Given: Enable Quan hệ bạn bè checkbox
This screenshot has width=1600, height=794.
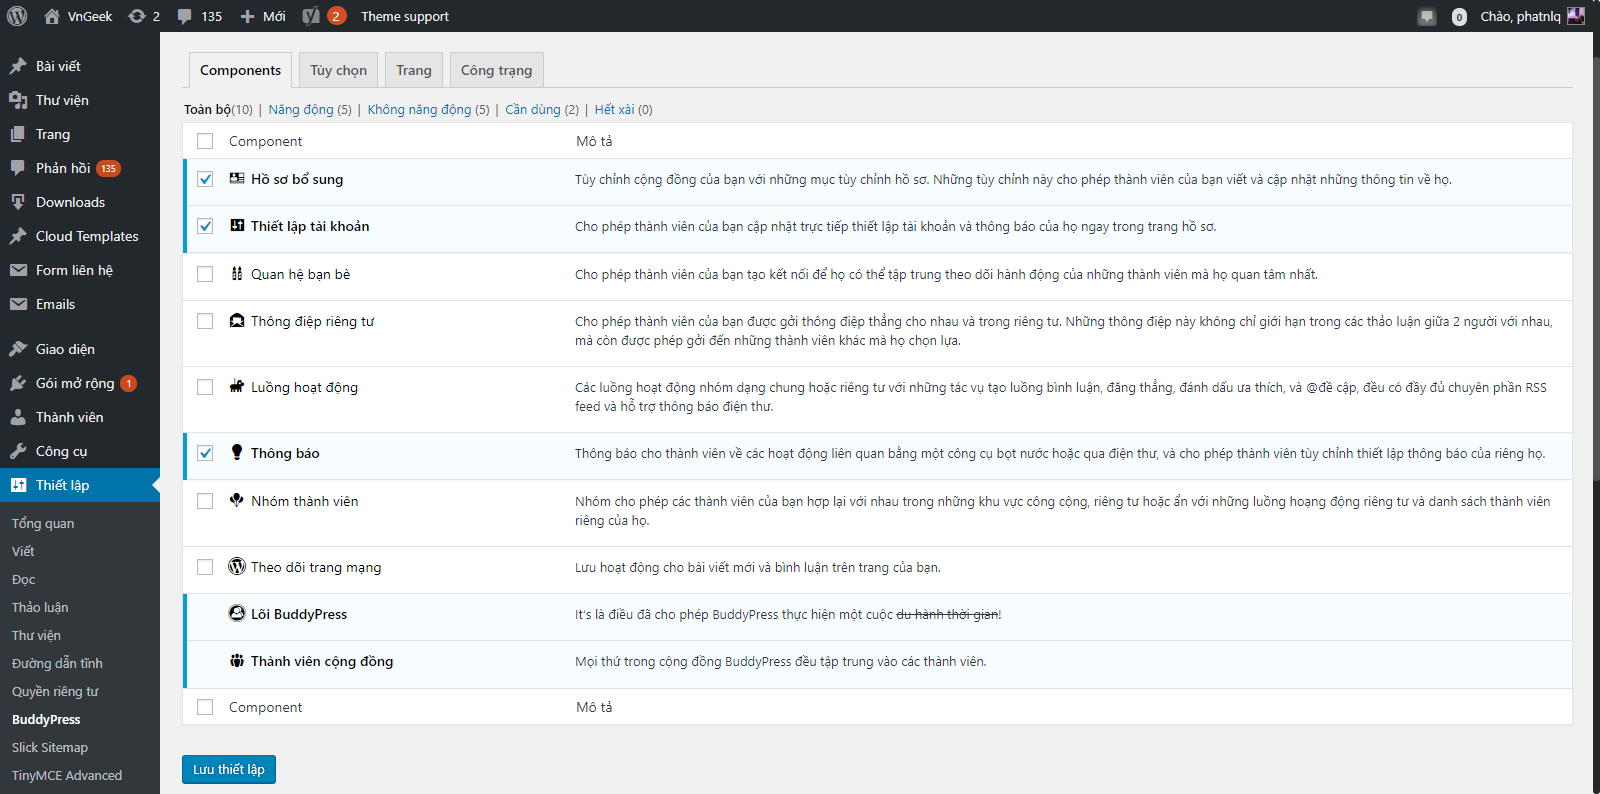Looking at the screenshot, I should 205,274.
